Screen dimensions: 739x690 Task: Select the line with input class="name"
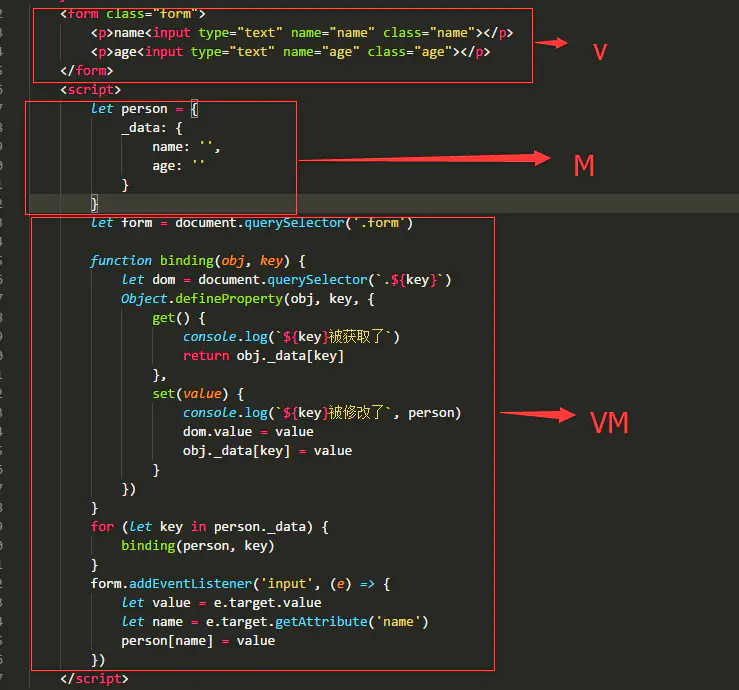pyautogui.click(x=302, y=33)
